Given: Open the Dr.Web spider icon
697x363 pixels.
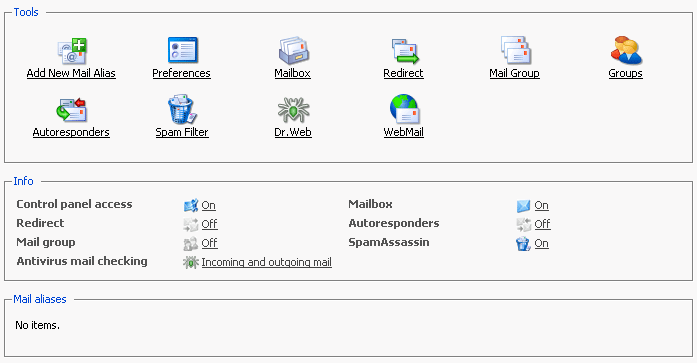Looking at the screenshot, I should tap(293, 110).
